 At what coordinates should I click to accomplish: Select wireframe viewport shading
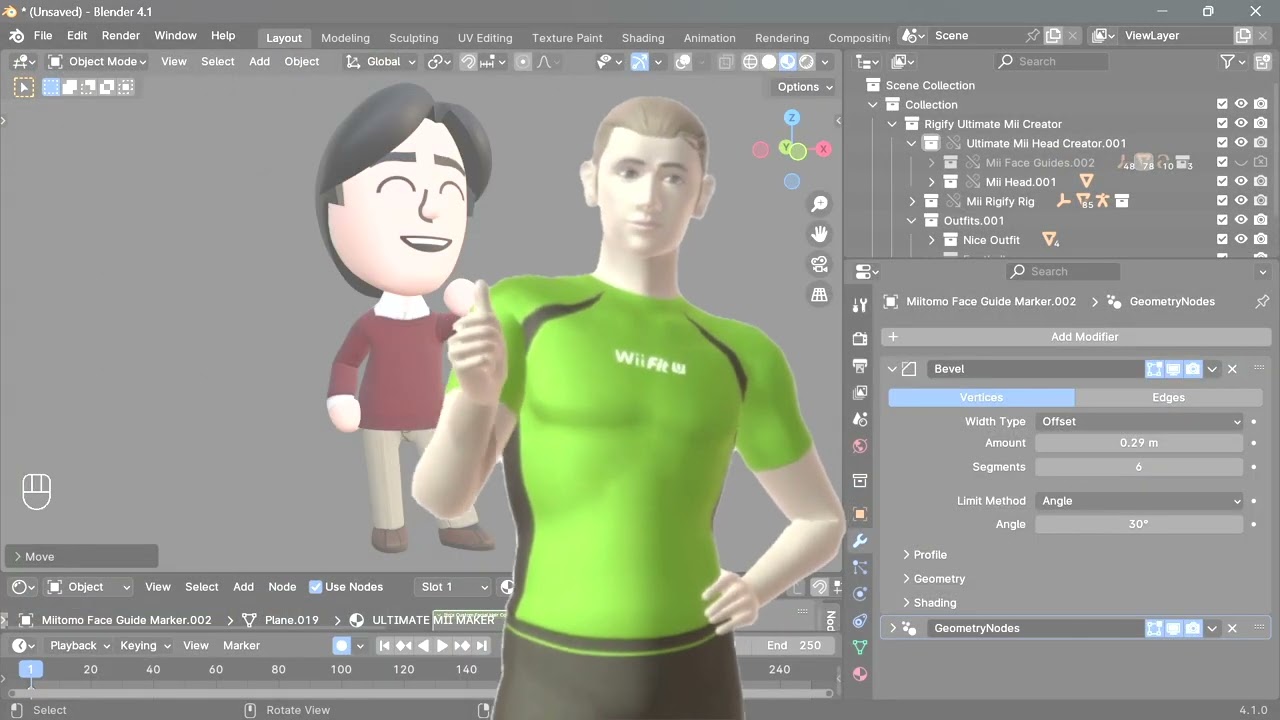click(x=750, y=62)
